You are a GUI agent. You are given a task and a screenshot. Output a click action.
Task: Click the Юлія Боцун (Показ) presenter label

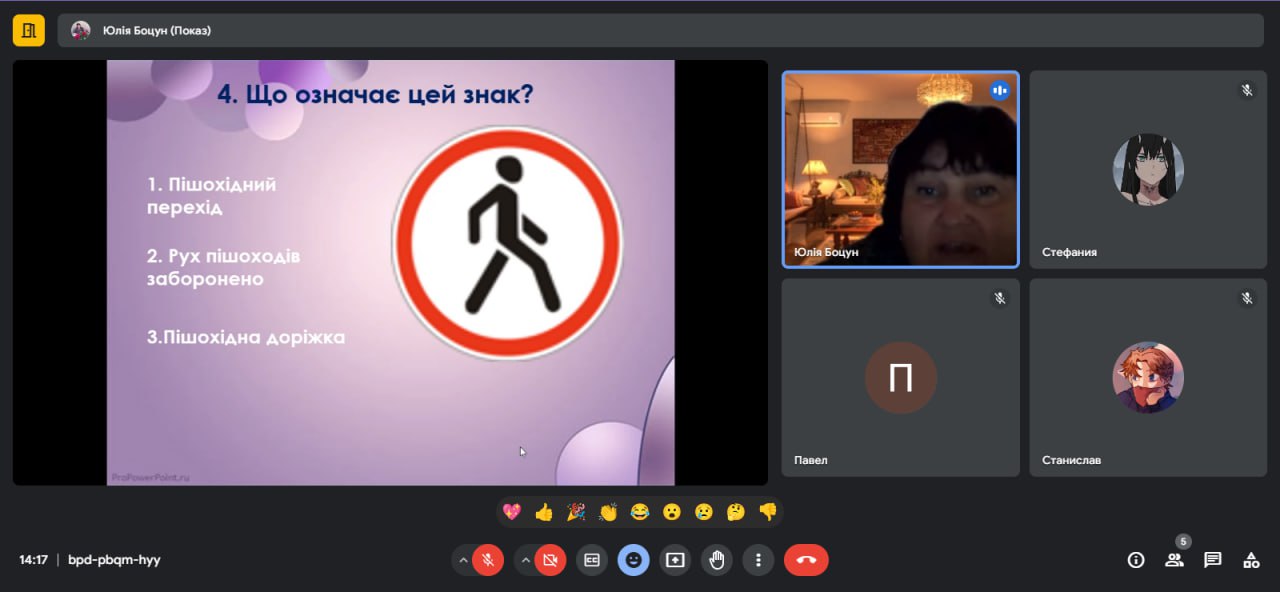pos(156,30)
